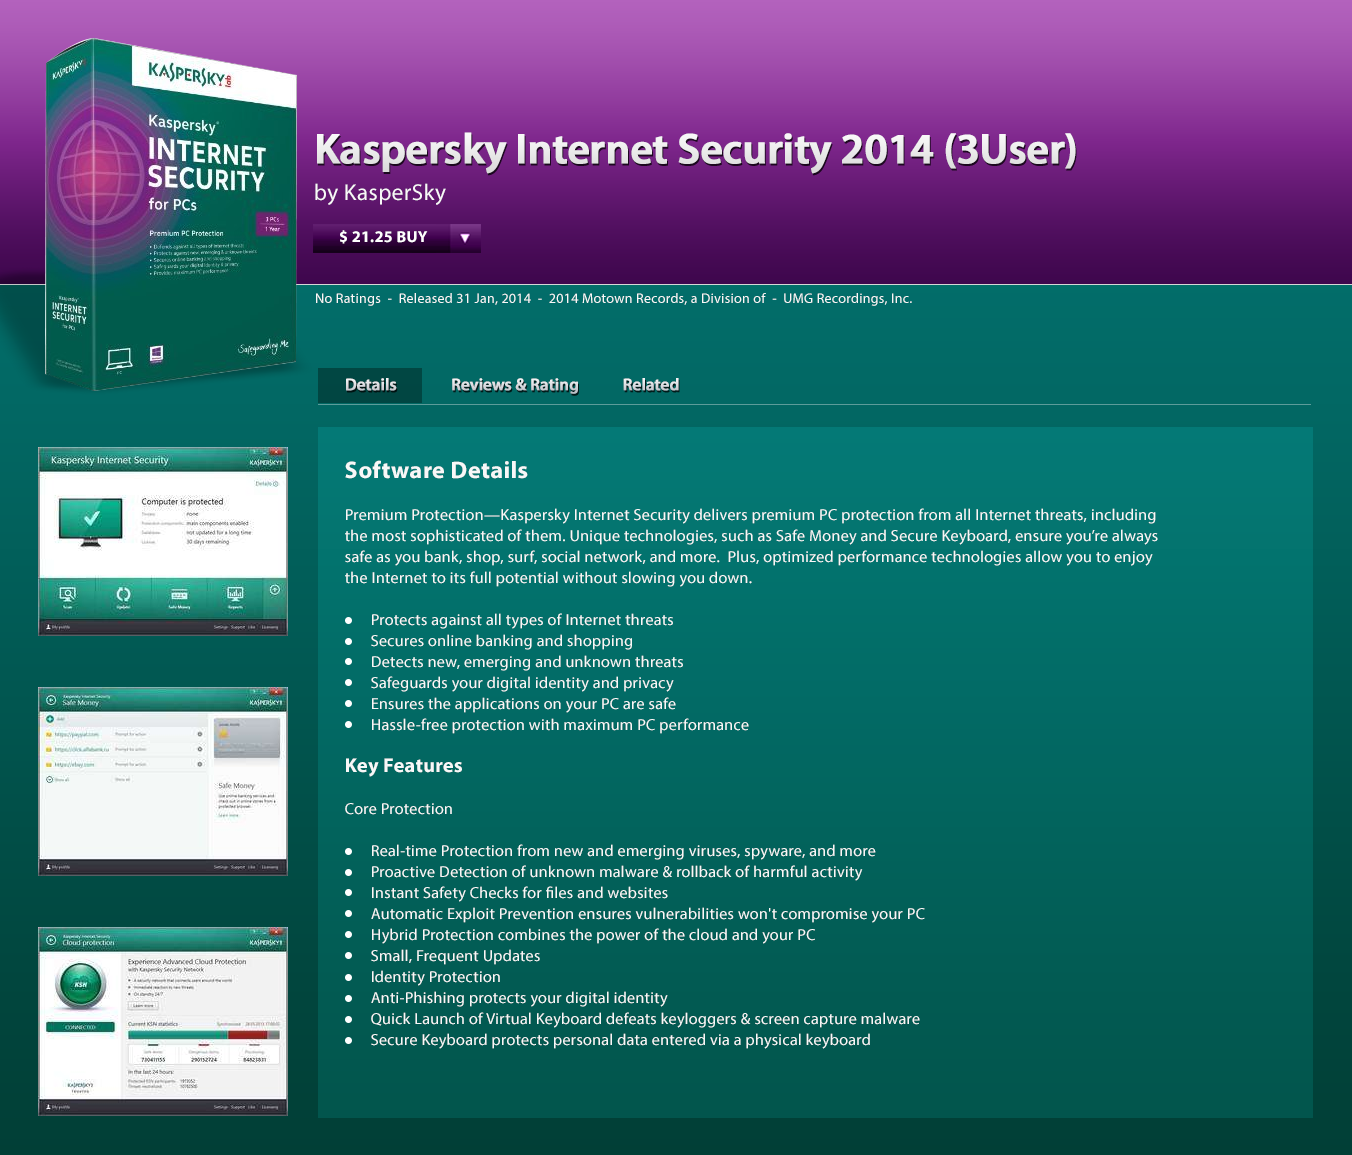1352x1155 pixels.
Task: Click 'UMG Recordings, Inc.' text
Action: [x=848, y=298]
